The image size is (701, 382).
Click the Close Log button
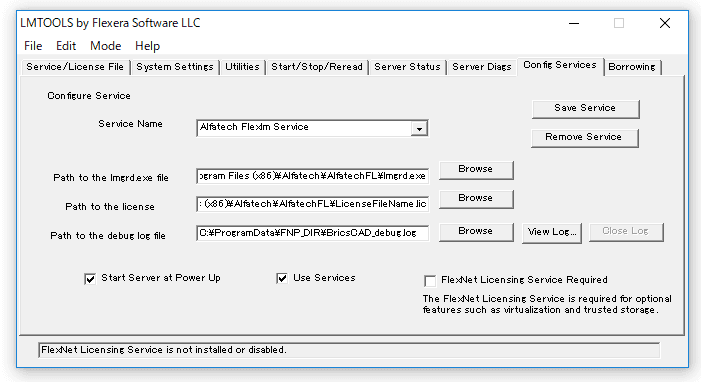point(626,232)
